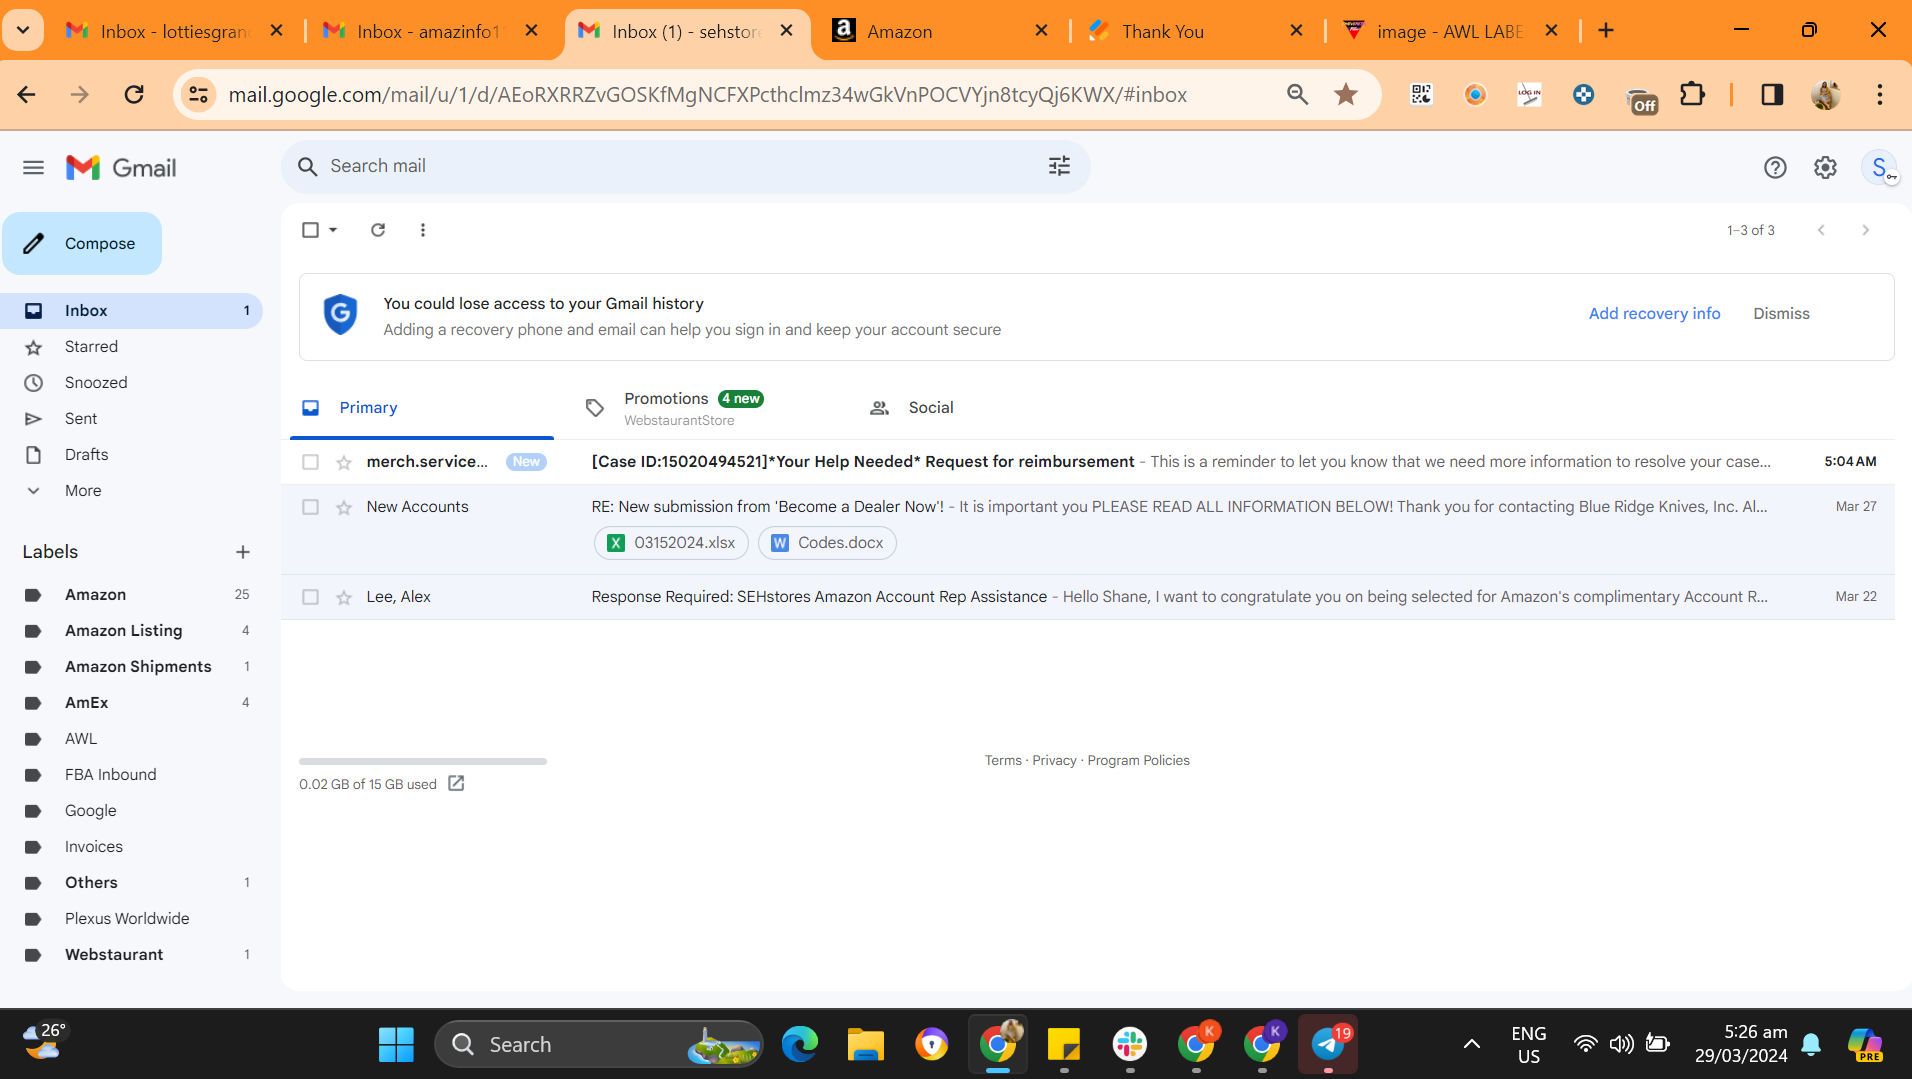This screenshot has height=1079, width=1912.
Task: Show hidden system tray icons
Action: (1472, 1044)
